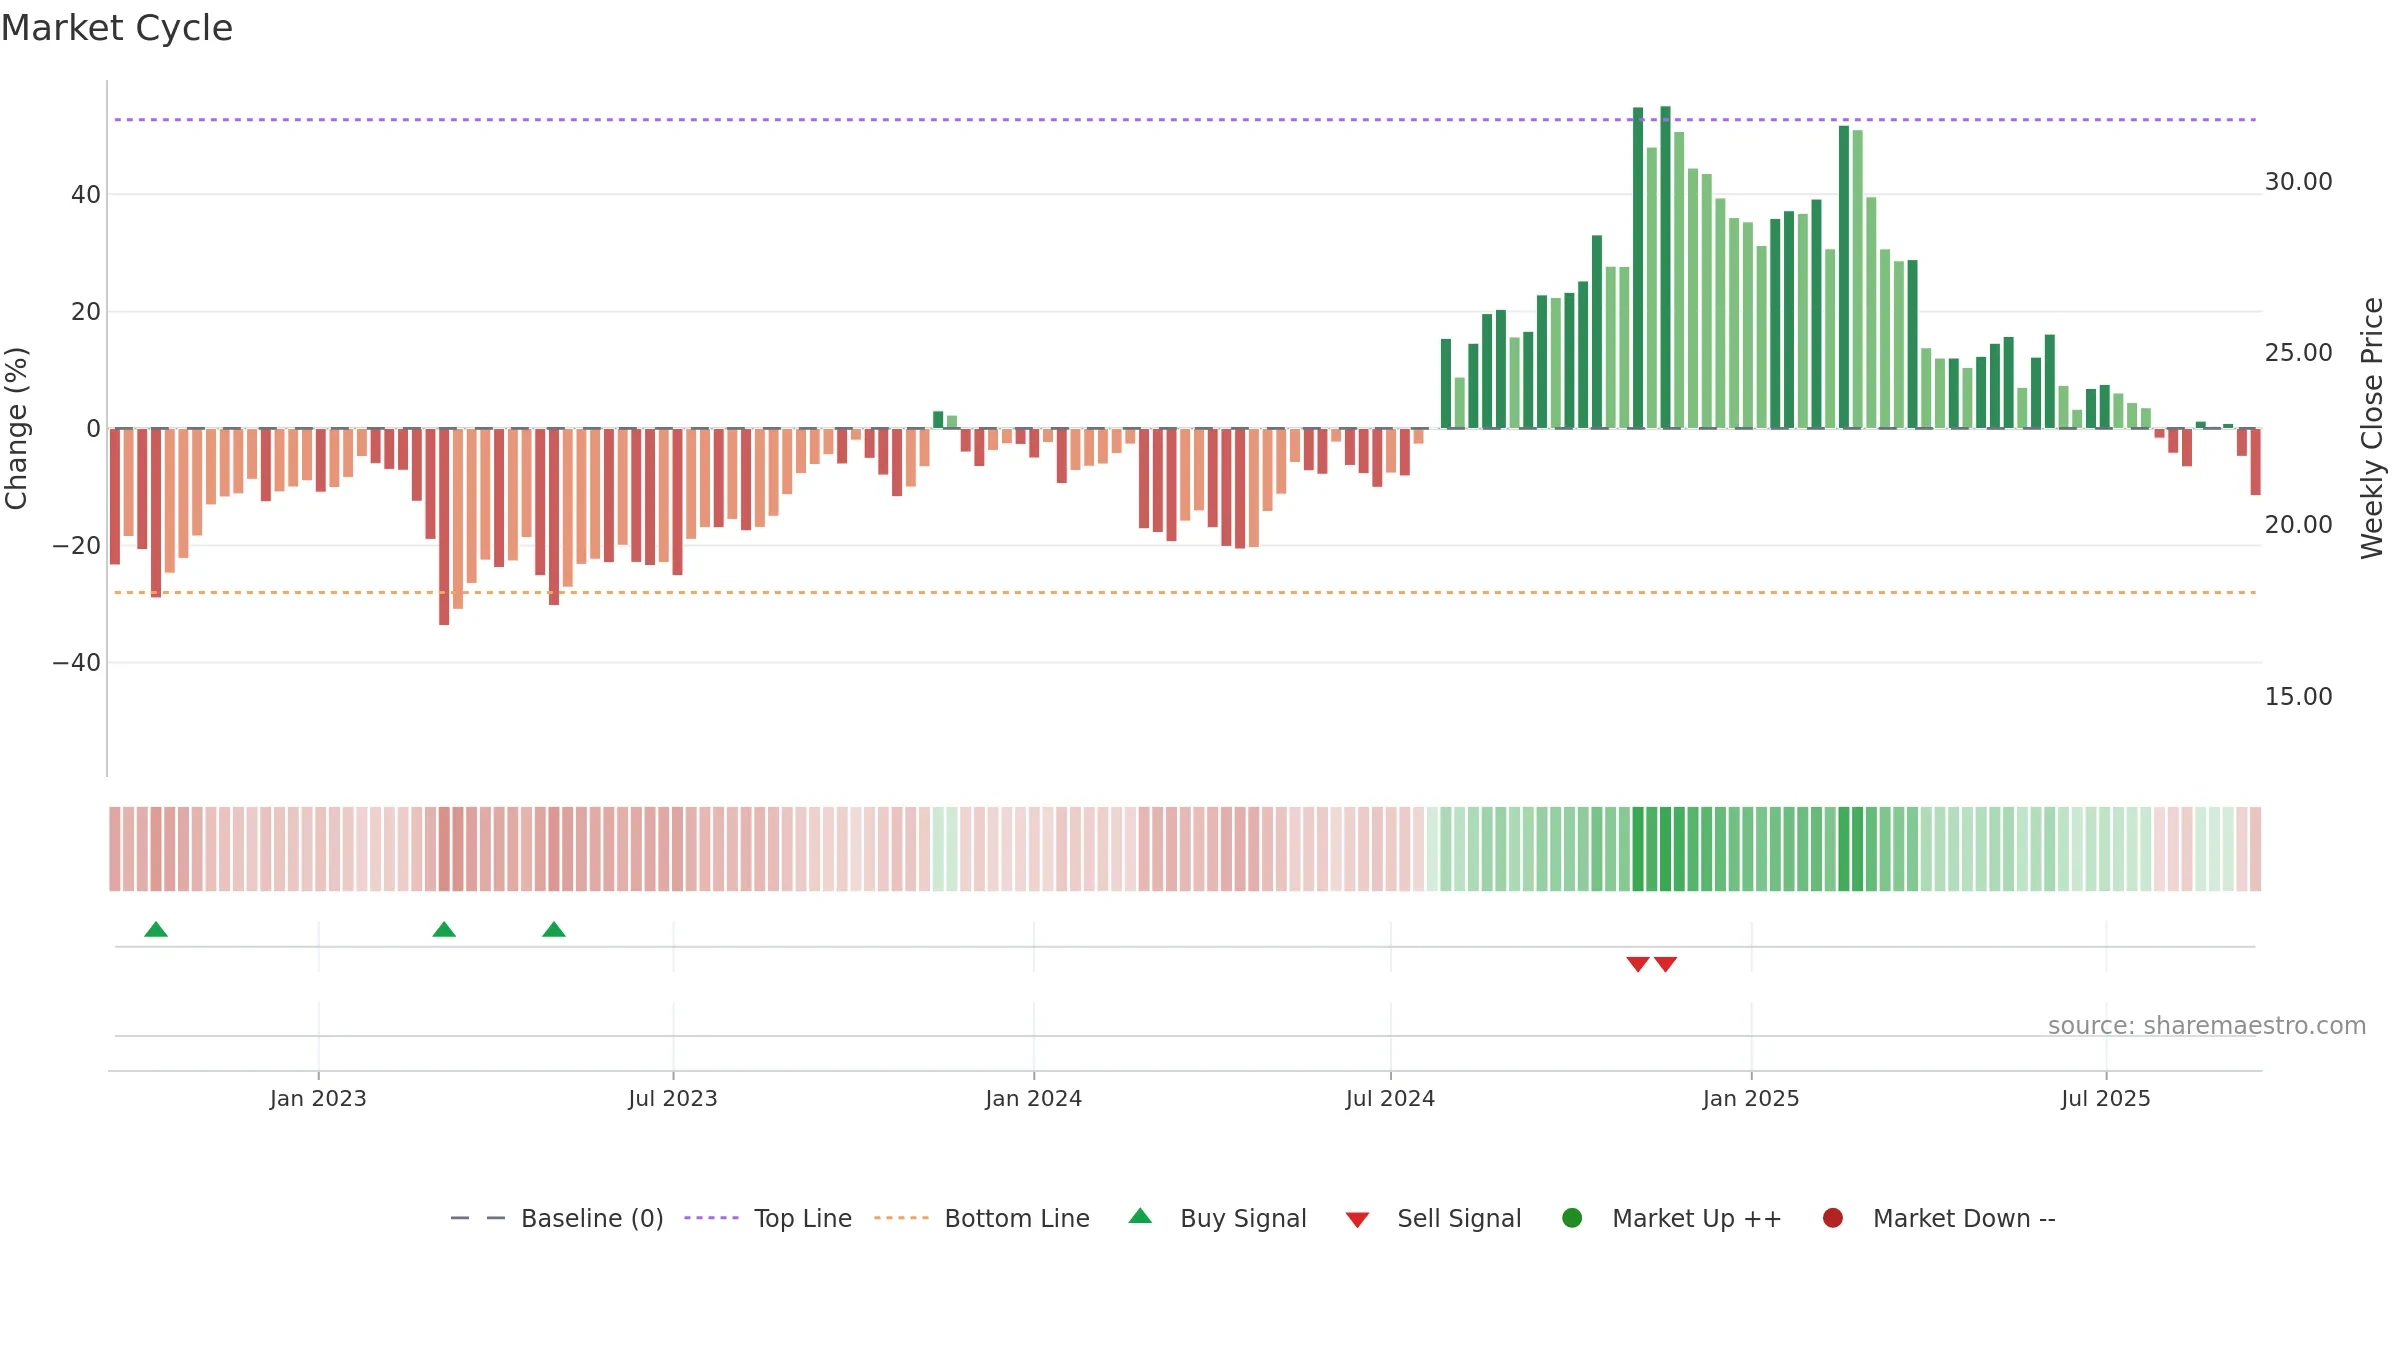Click the −40 change axis label
This screenshot has width=2400, height=1350.
coord(77,663)
